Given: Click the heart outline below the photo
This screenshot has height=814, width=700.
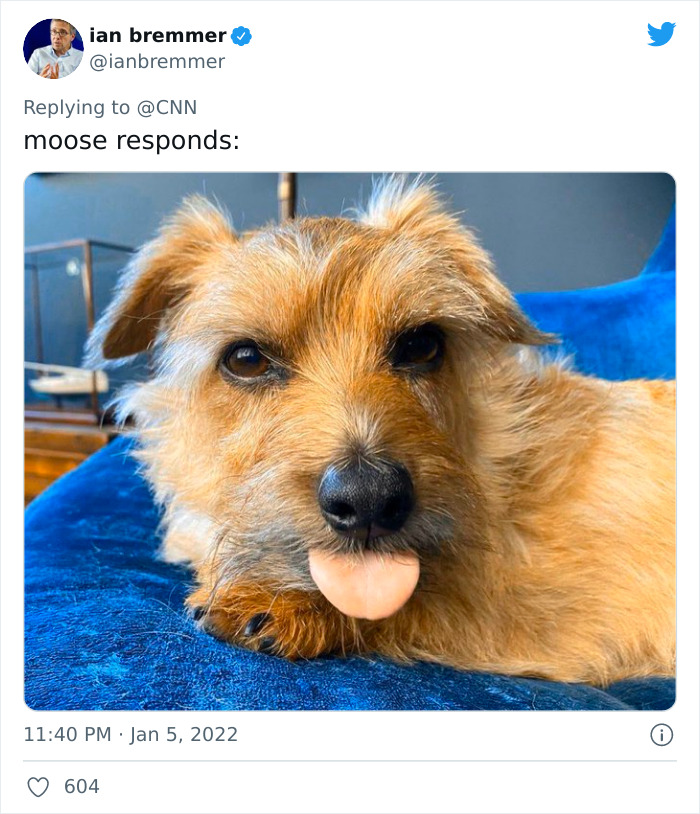Looking at the screenshot, I should (x=38, y=787).
